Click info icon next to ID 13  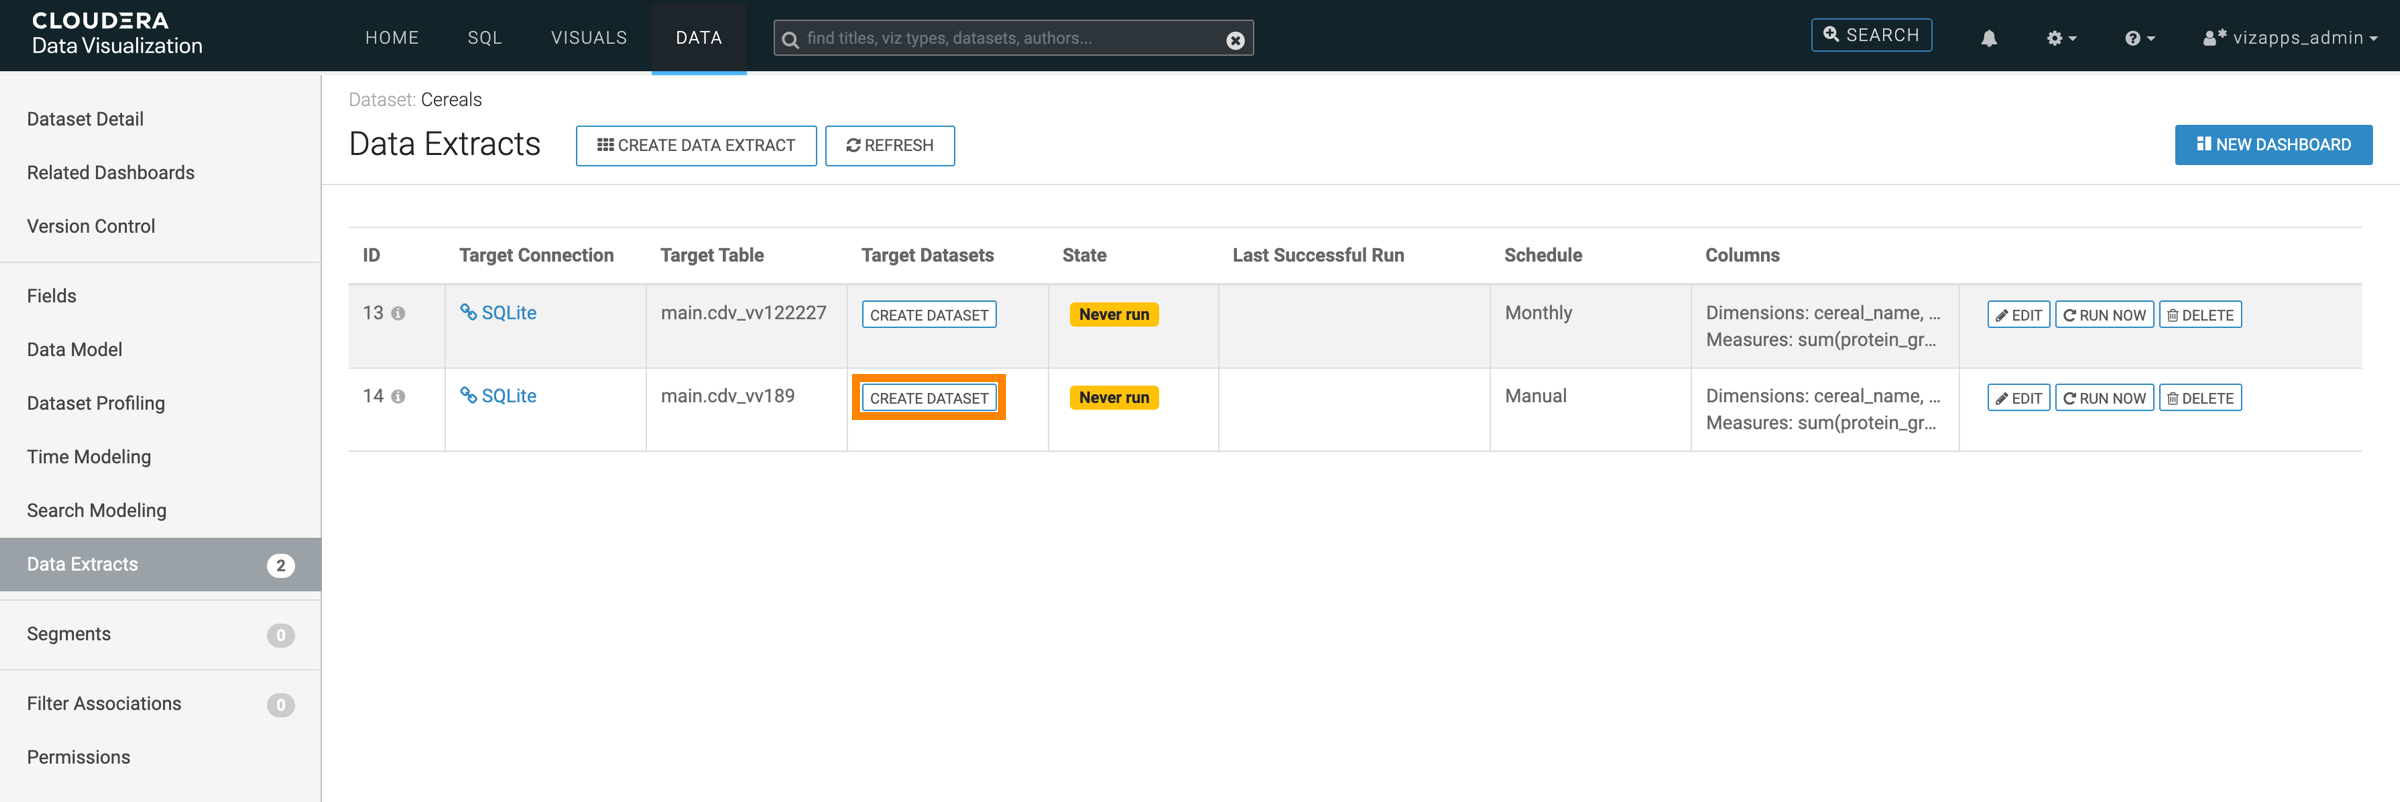point(398,314)
